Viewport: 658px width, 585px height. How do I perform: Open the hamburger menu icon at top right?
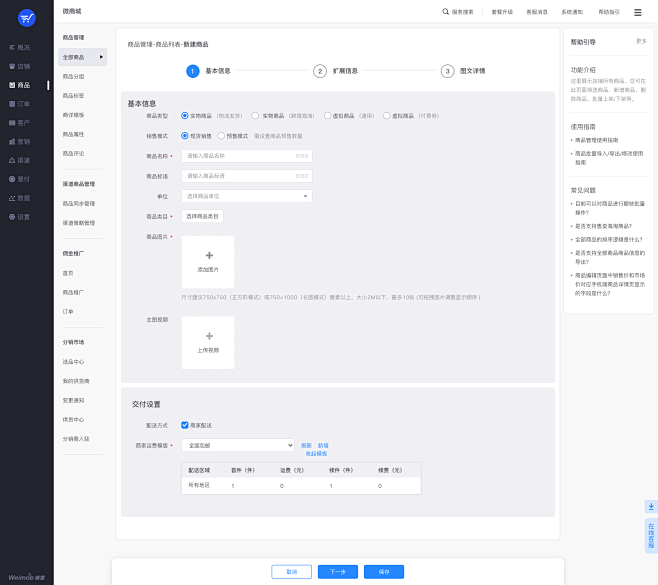tap(638, 12)
